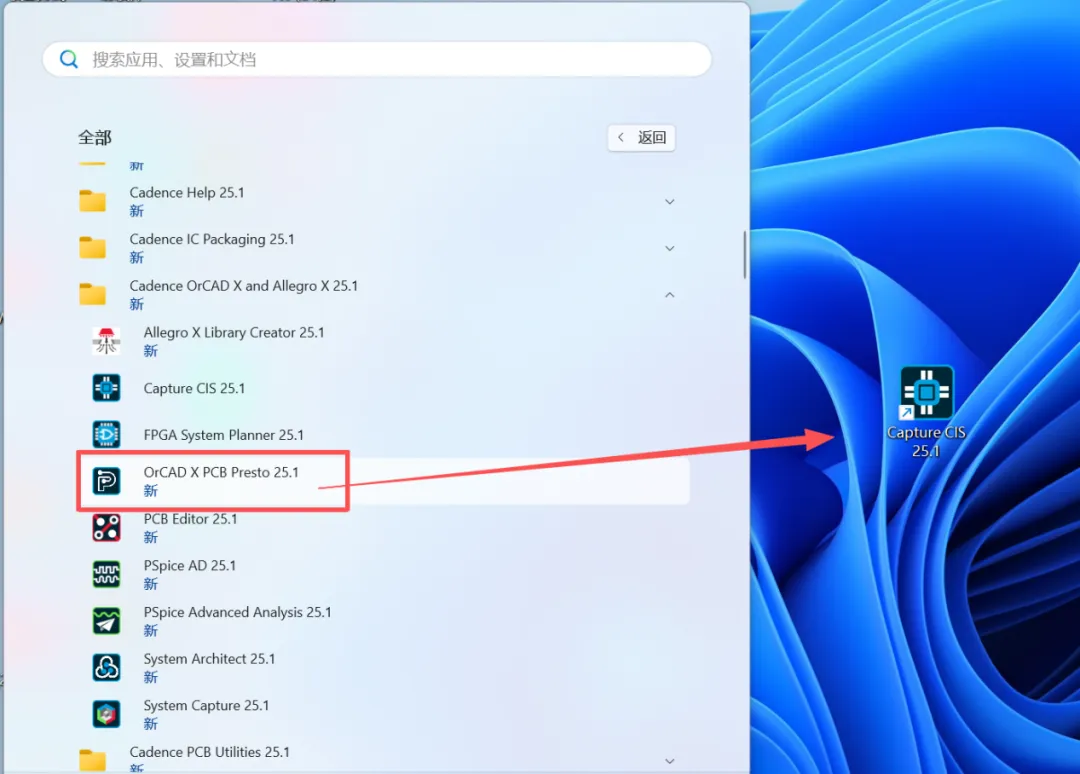
Task: Click the Capture CIS 25.1 chip icon in list
Action: coord(106,388)
